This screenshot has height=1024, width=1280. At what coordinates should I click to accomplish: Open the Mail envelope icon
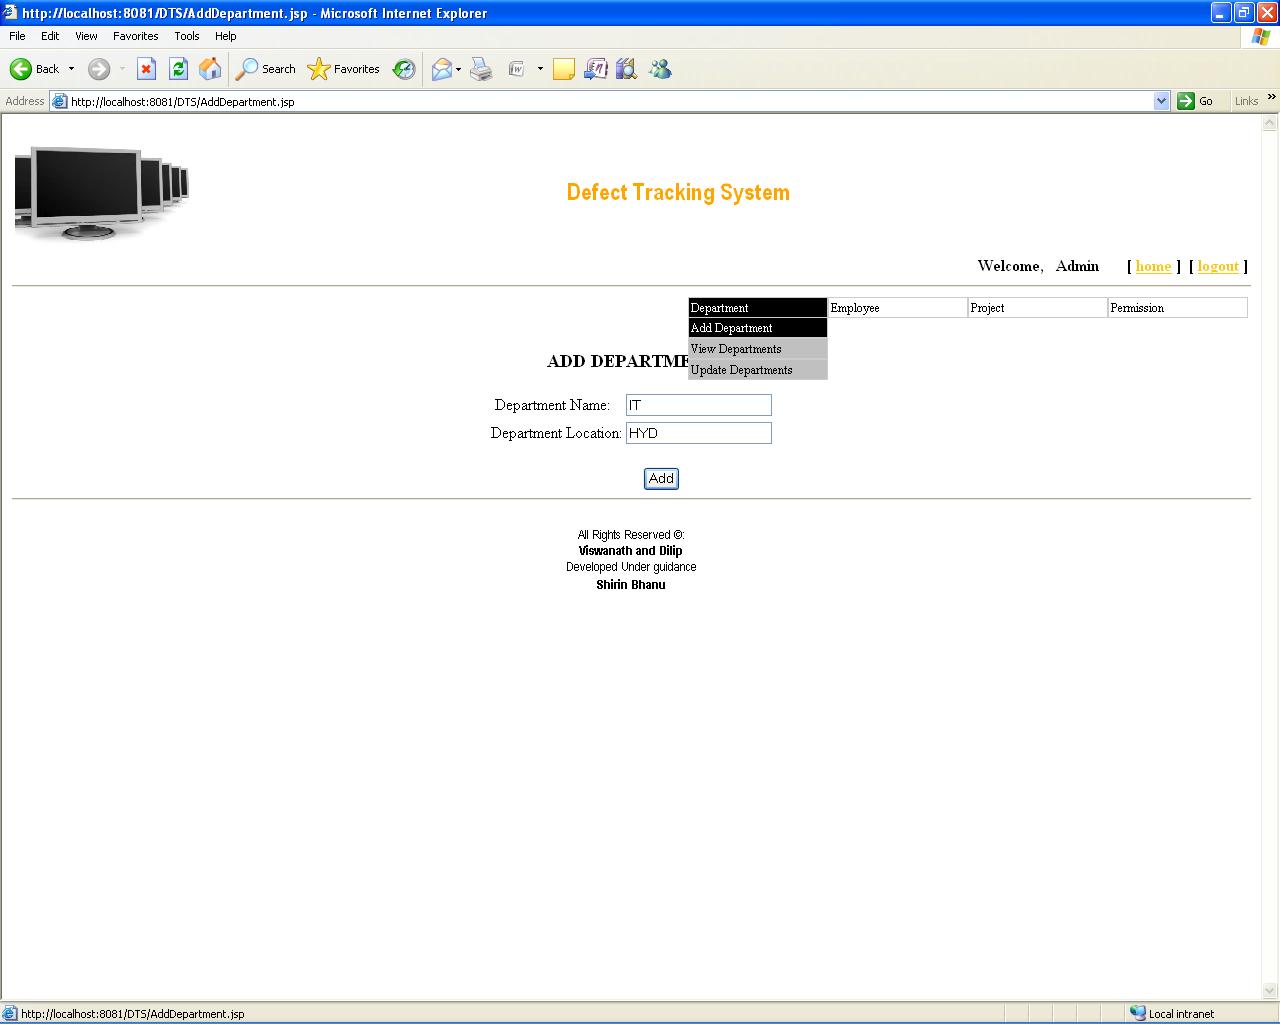click(x=441, y=69)
